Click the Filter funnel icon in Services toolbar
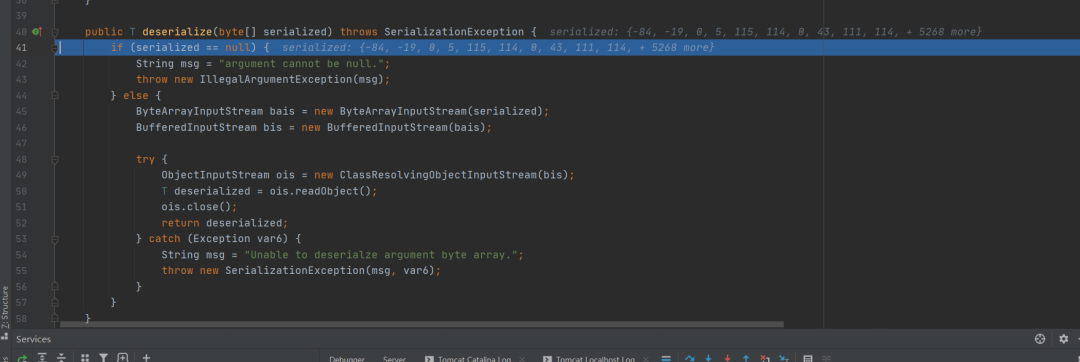 coord(103,358)
